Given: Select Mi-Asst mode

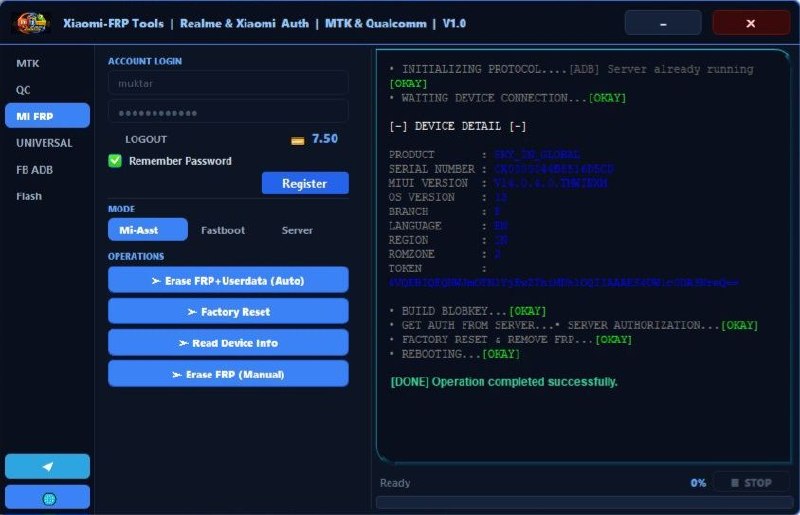Looking at the screenshot, I should (x=148, y=230).
